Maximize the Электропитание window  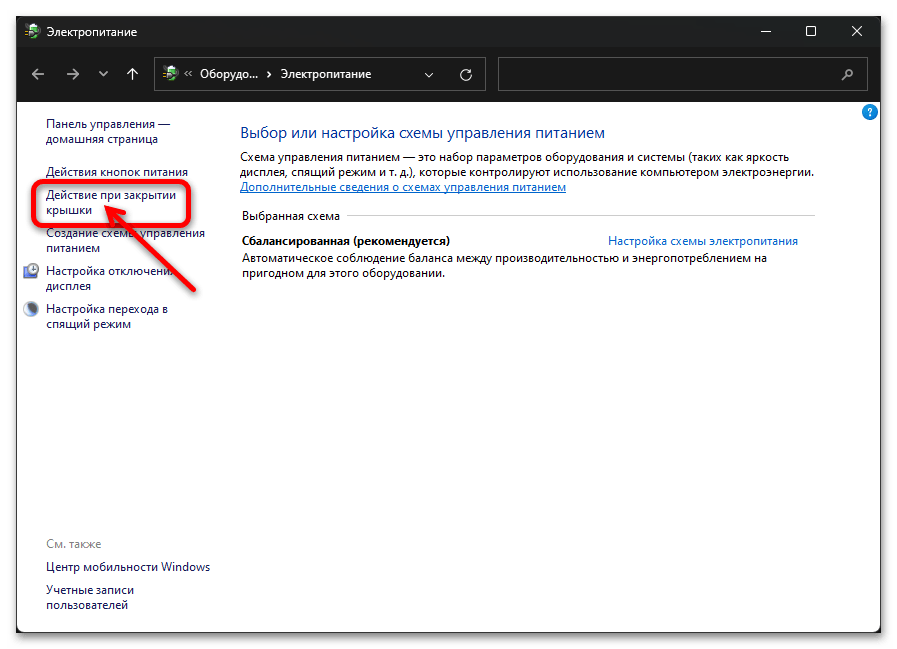coord(811,31)
